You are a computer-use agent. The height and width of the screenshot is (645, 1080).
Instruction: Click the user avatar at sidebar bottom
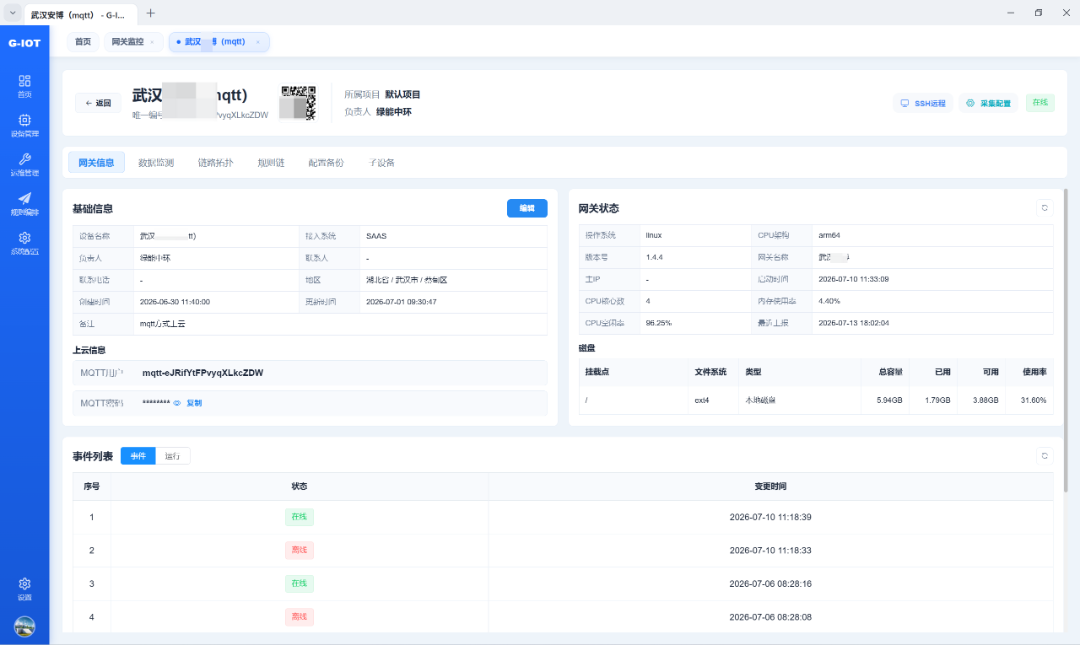point(24,626)
